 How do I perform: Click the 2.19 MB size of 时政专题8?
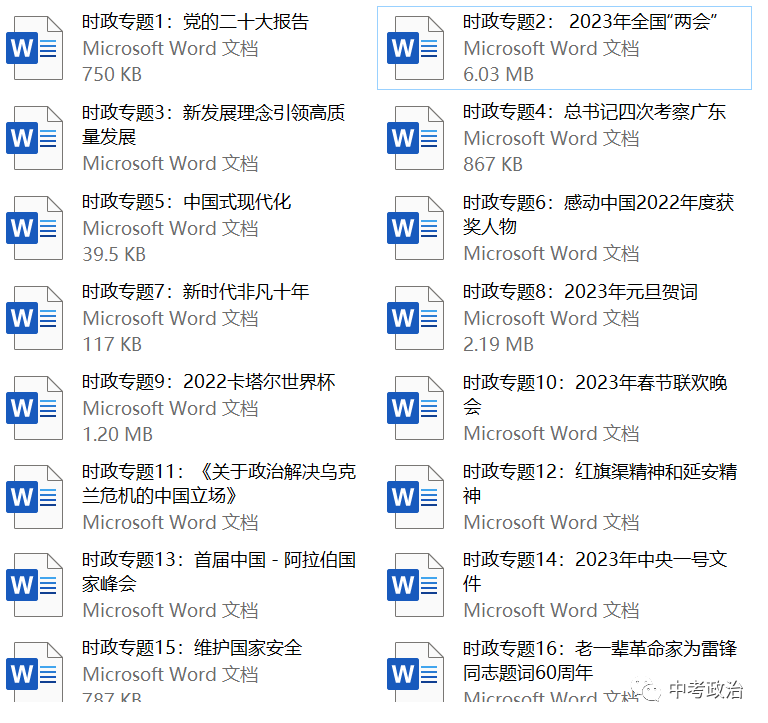click(499, 344)
